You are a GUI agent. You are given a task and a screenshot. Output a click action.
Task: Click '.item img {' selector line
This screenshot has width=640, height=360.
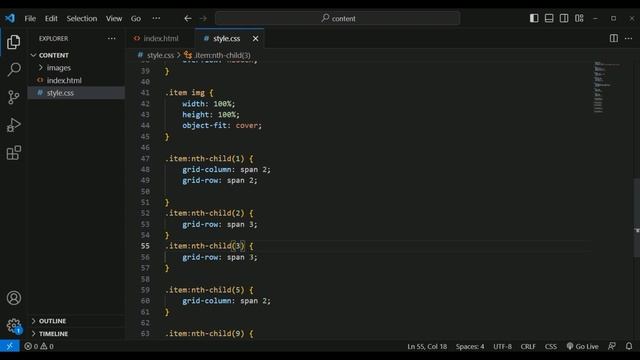pyautogui.click(x=189, y=93)
